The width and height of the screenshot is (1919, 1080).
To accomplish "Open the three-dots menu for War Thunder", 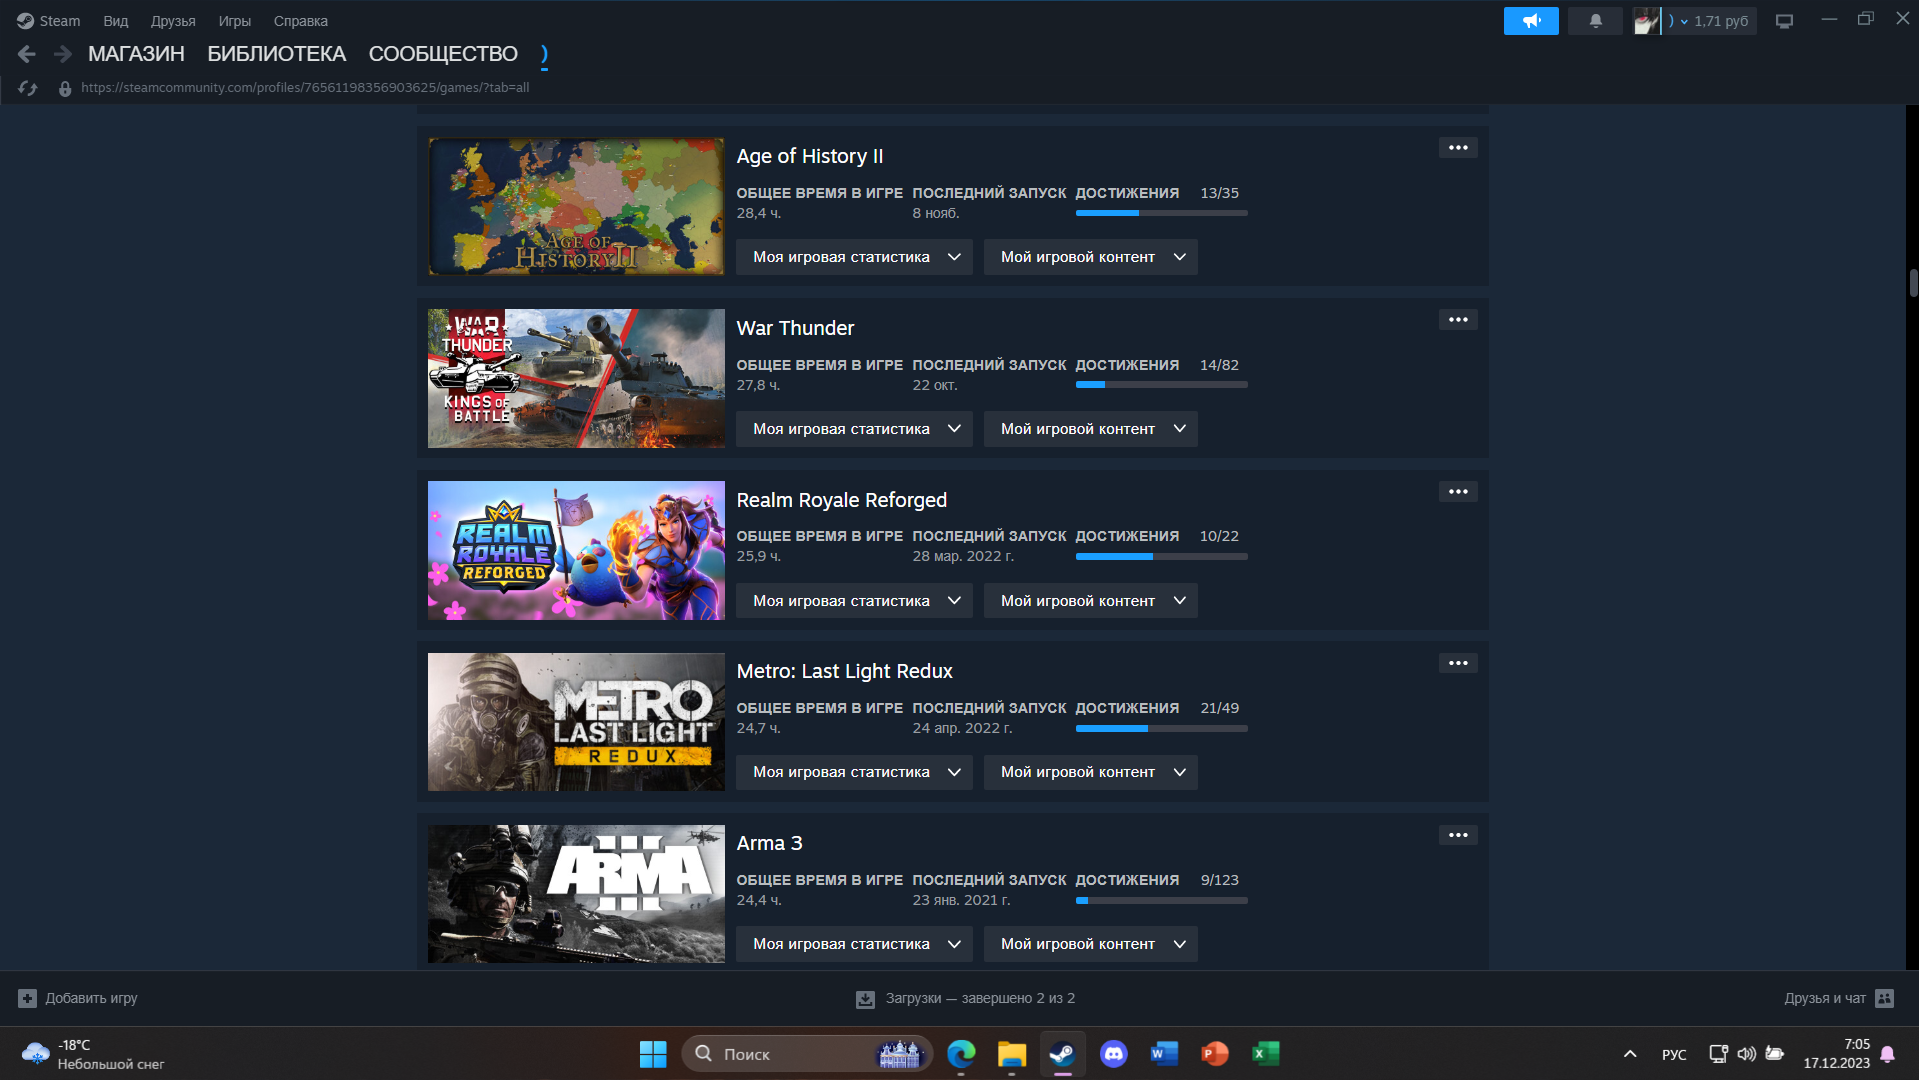I will (x=1458, y=320).
